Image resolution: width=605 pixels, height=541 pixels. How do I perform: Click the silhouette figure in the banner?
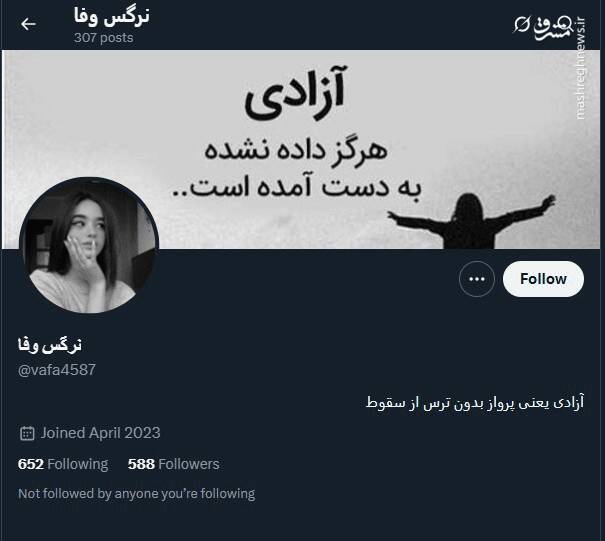pos(471,221)
